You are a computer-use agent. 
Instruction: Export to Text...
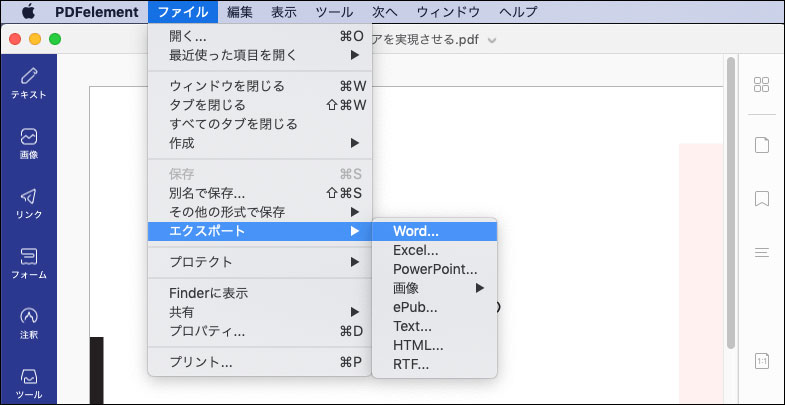[435, 327]
